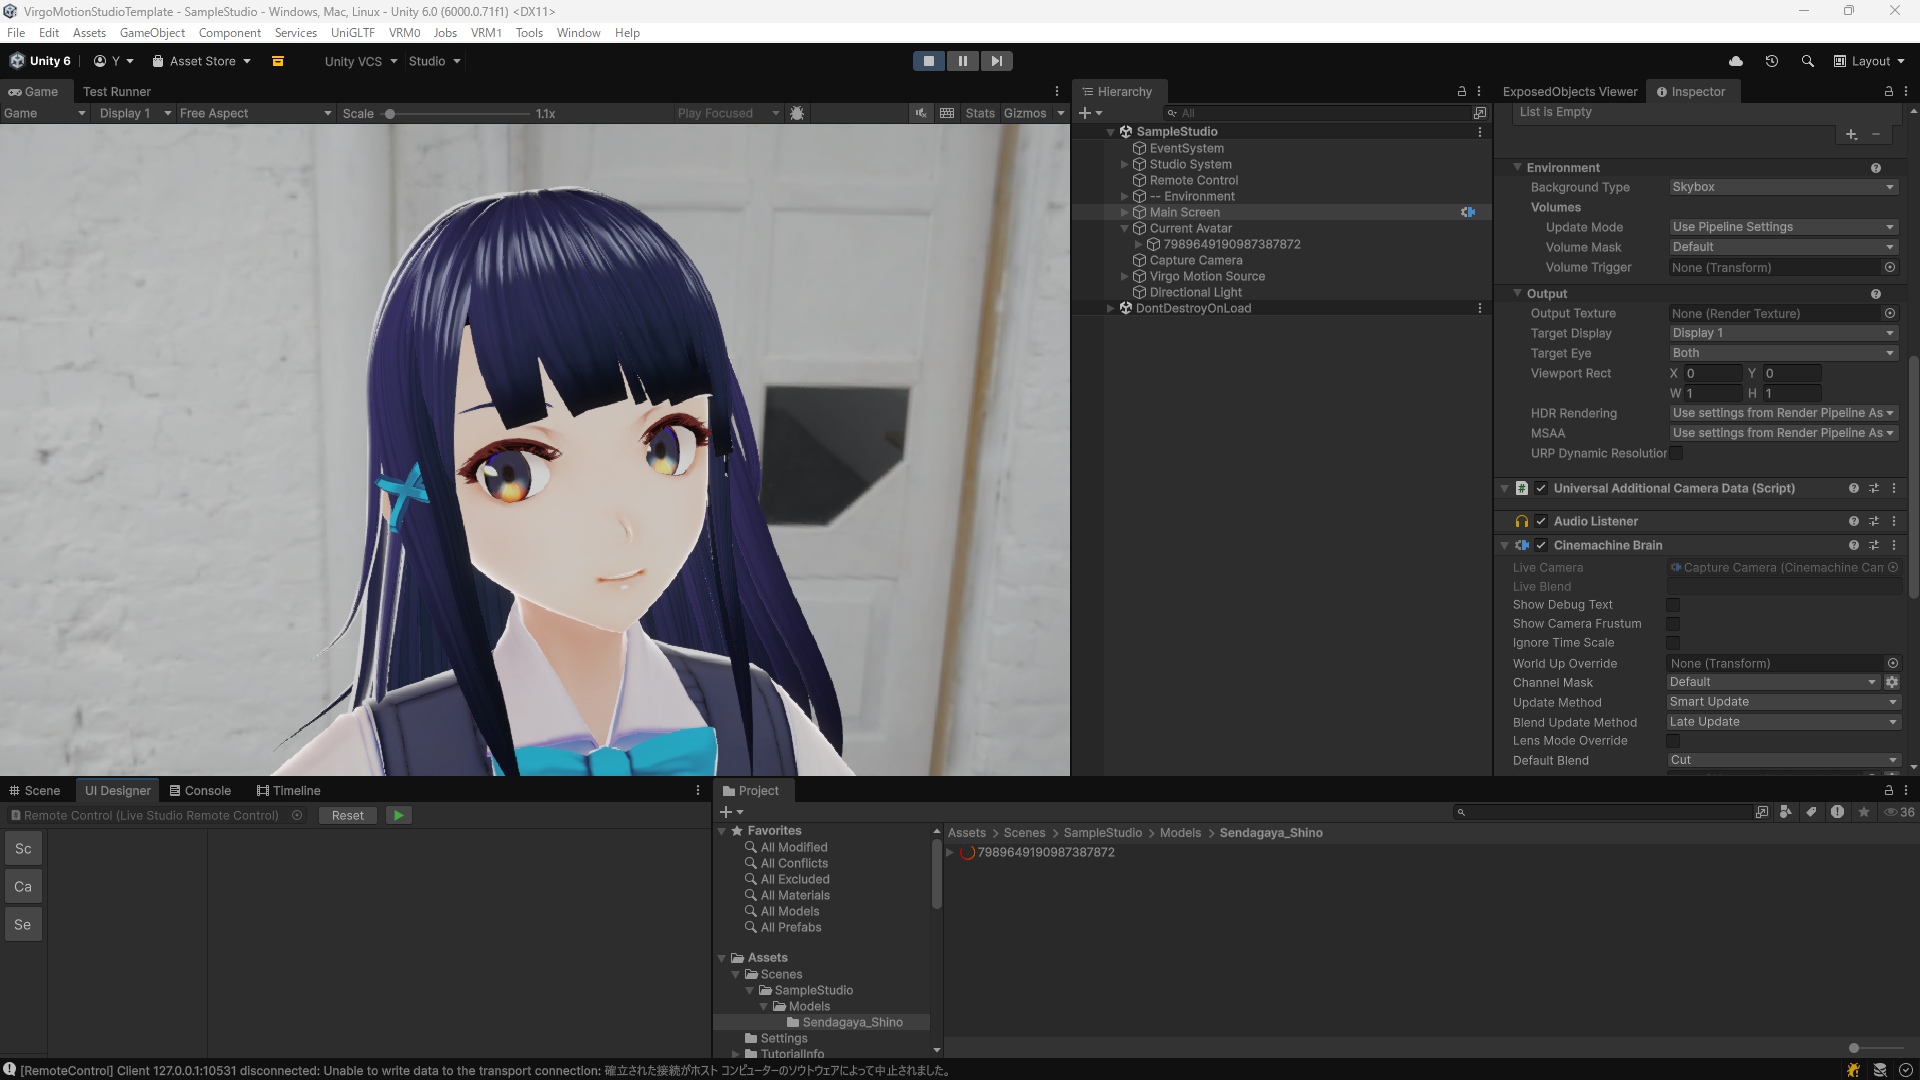
Task: Enable Show Debug Text checkbox
Action: [x=1673, y=605]
